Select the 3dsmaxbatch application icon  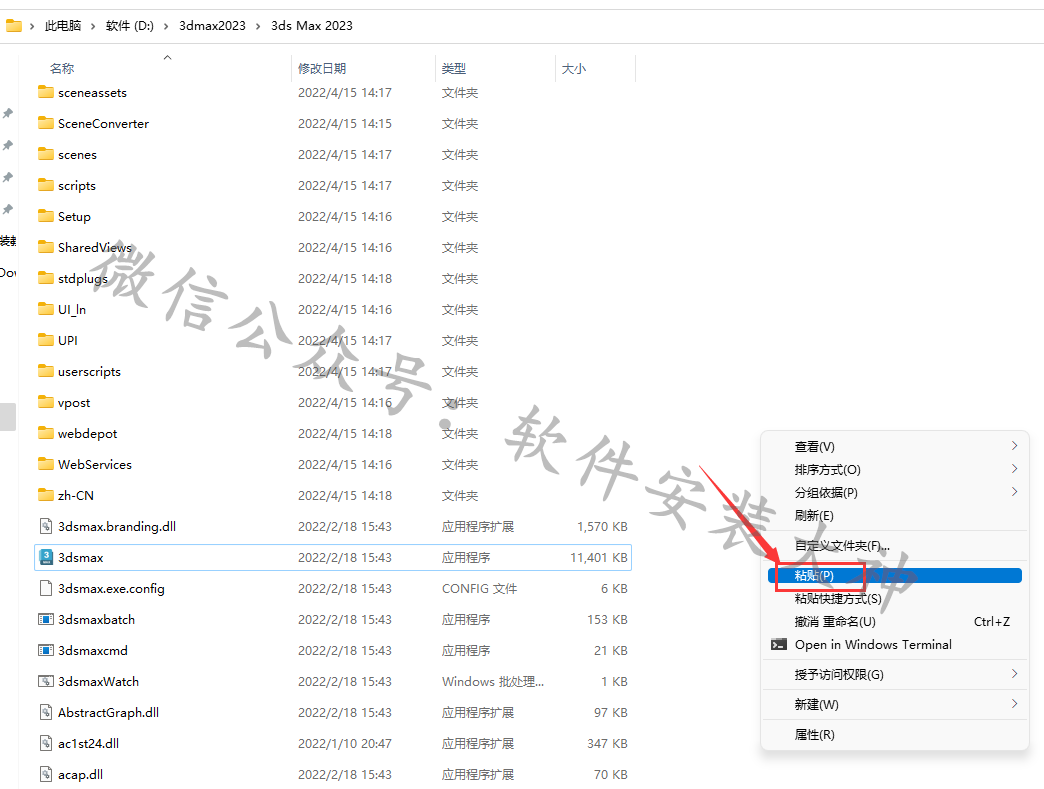(46, 619)
